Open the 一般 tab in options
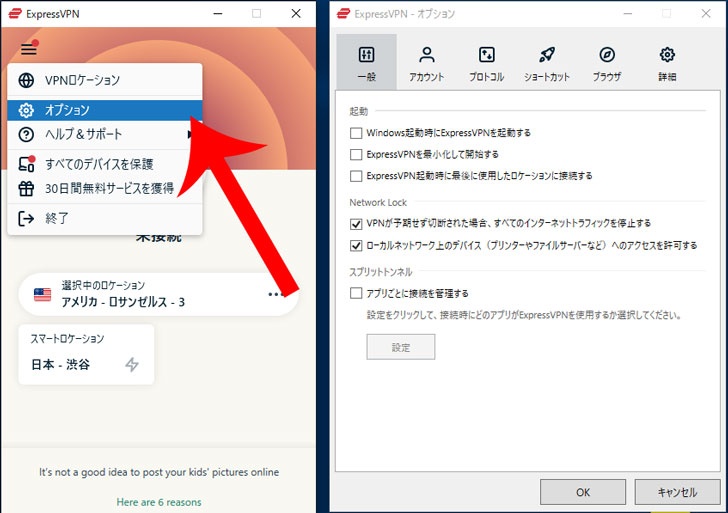This screenshot has height=513, width=728. [x=367, y=62]
